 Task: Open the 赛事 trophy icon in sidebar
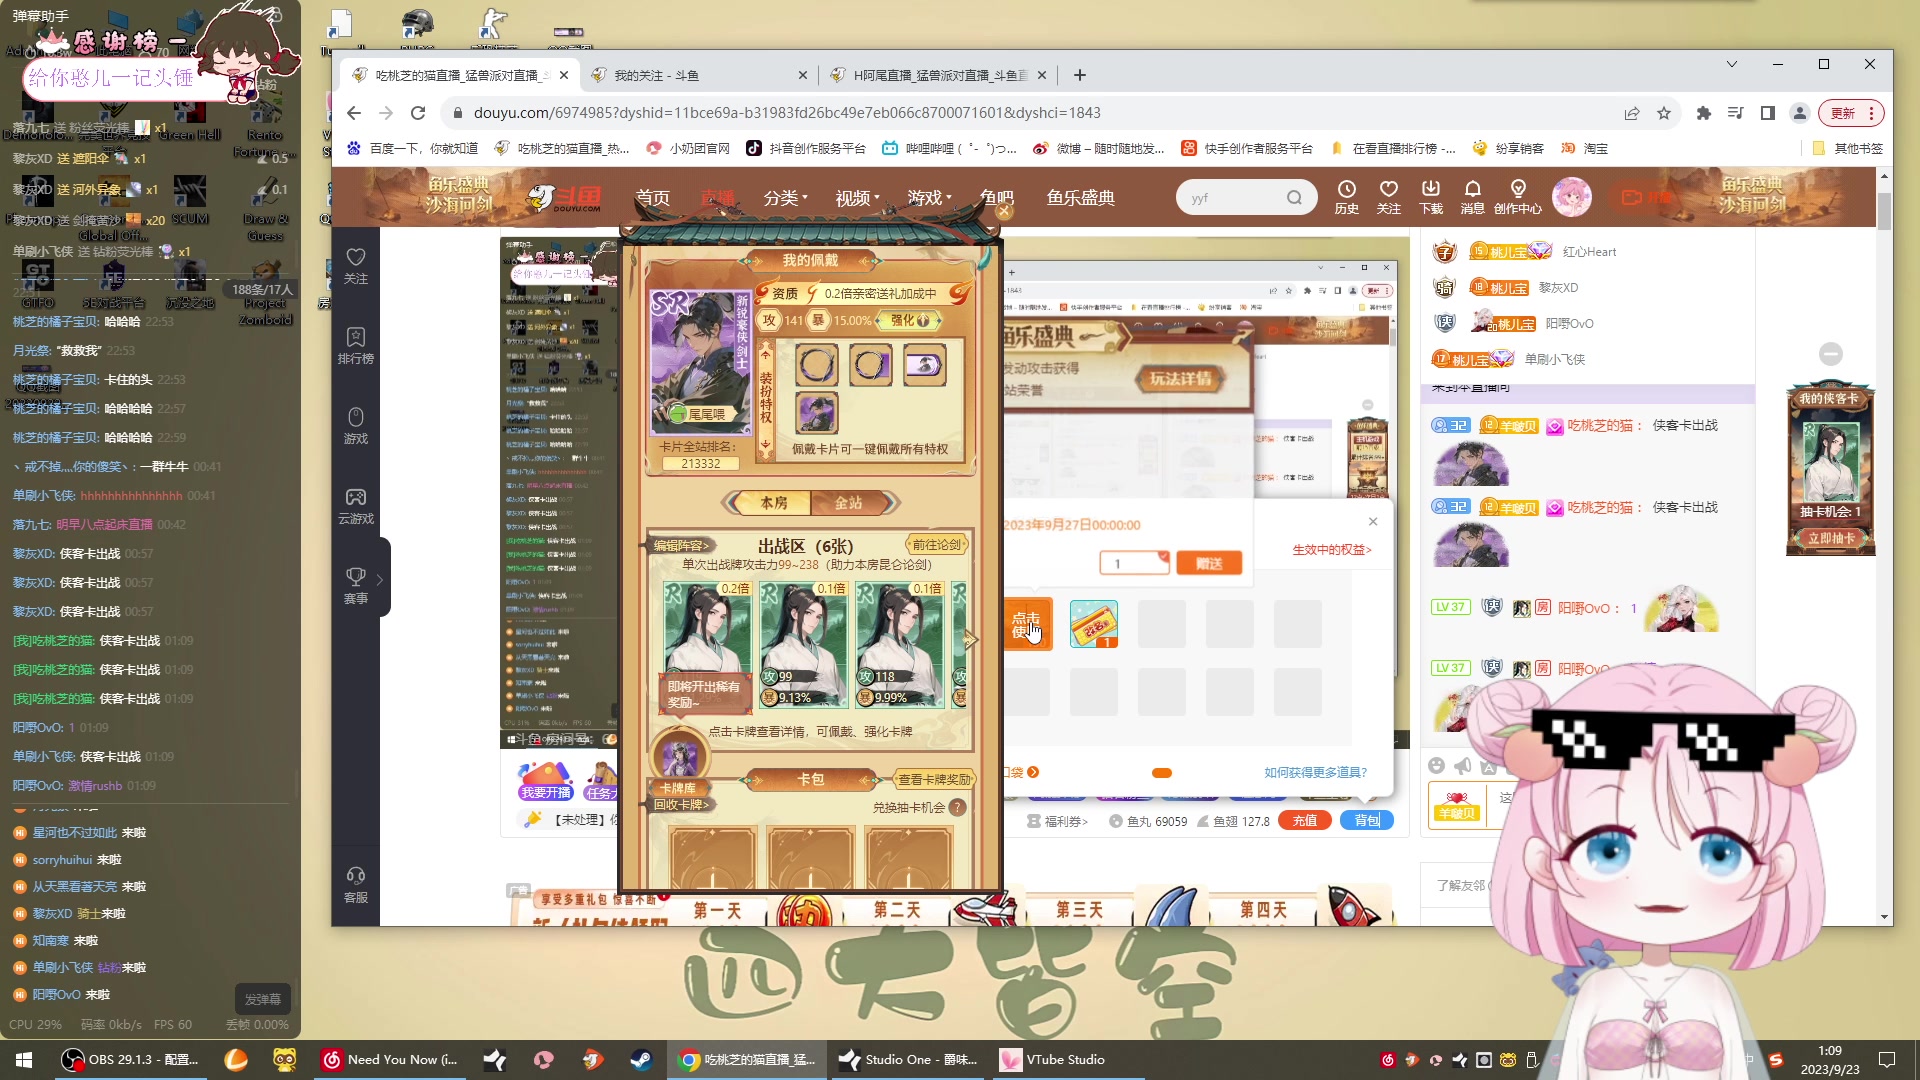point(356,585)
